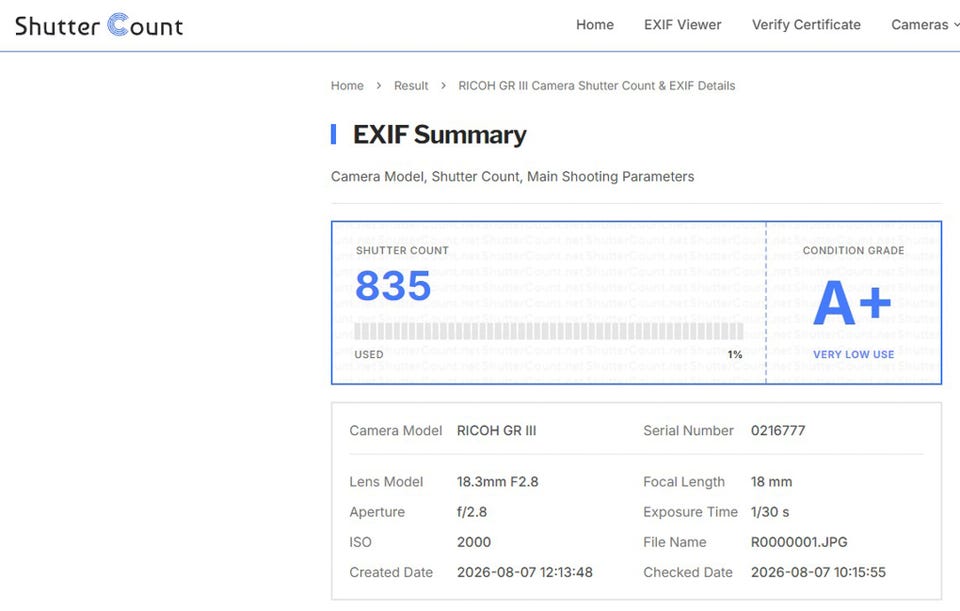Select aperture value f/2.8
Image resolution: width=960 pixels, height=611 pixels.
471,512
